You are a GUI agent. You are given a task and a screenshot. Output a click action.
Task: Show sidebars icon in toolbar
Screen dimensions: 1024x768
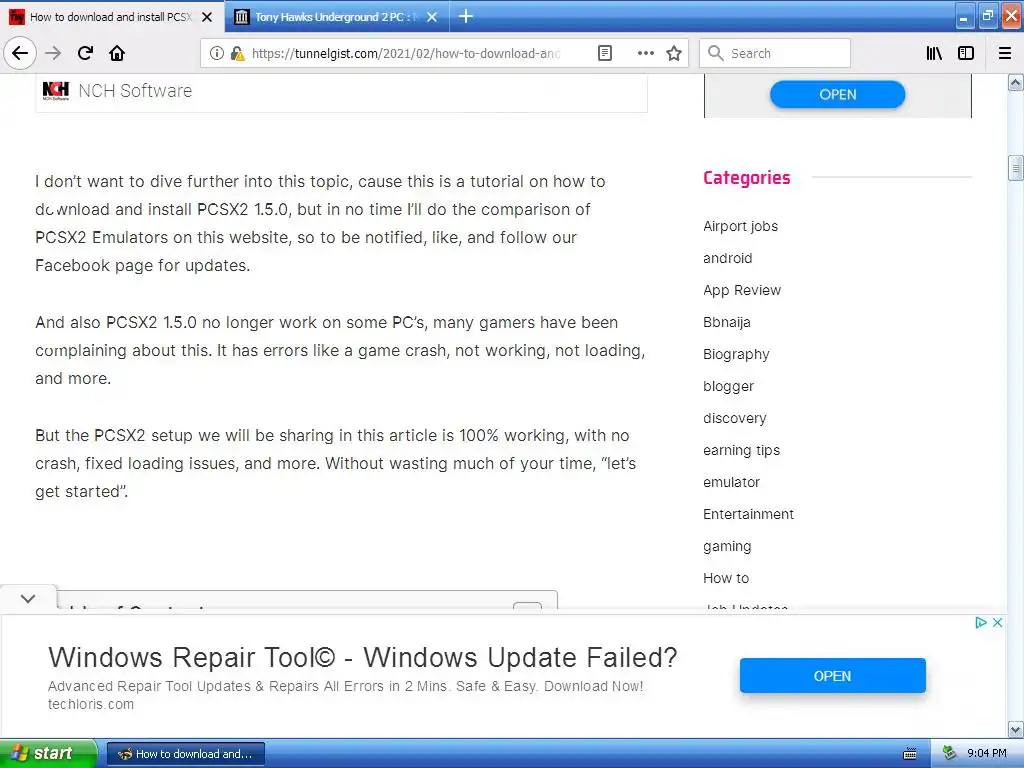pyautogui.click(x=966, y=53)
